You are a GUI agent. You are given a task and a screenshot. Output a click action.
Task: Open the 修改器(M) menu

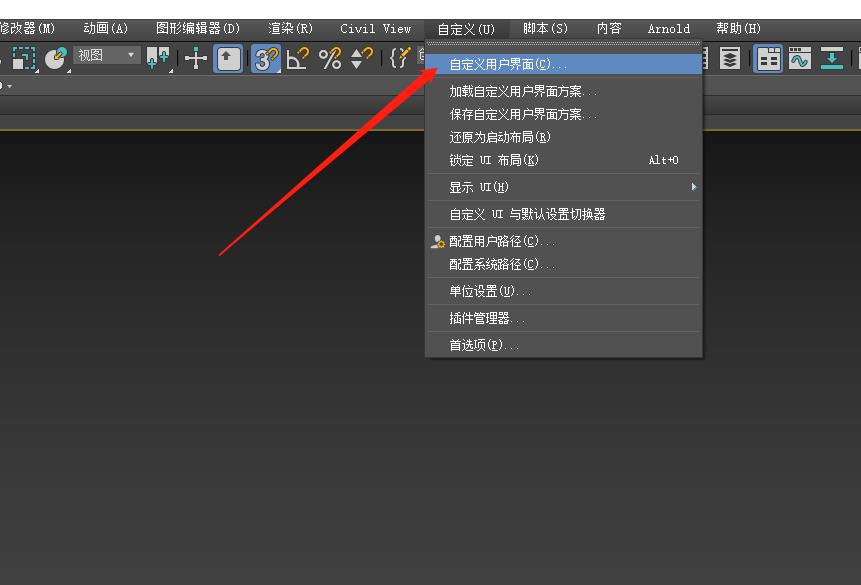click(26, 29)
